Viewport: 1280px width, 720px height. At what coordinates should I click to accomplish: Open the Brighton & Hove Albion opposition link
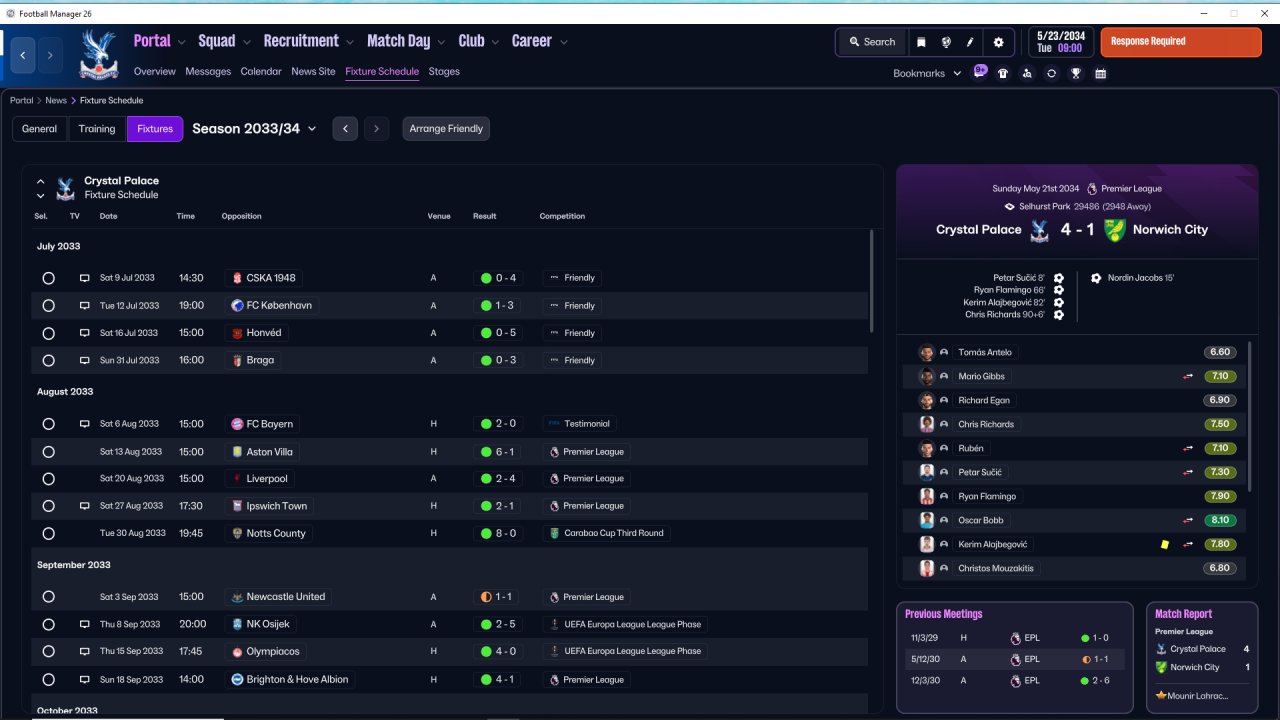tap(289, 679)
